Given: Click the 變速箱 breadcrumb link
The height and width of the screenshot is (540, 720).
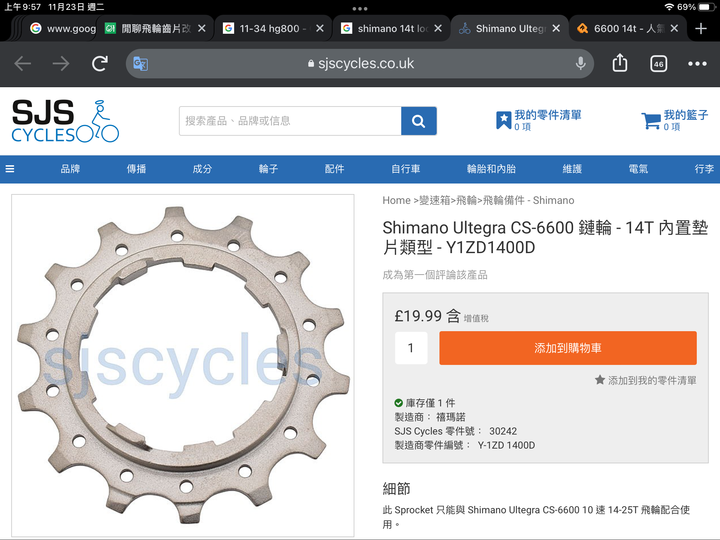Looking at the screenshot, I should point(434,200).
